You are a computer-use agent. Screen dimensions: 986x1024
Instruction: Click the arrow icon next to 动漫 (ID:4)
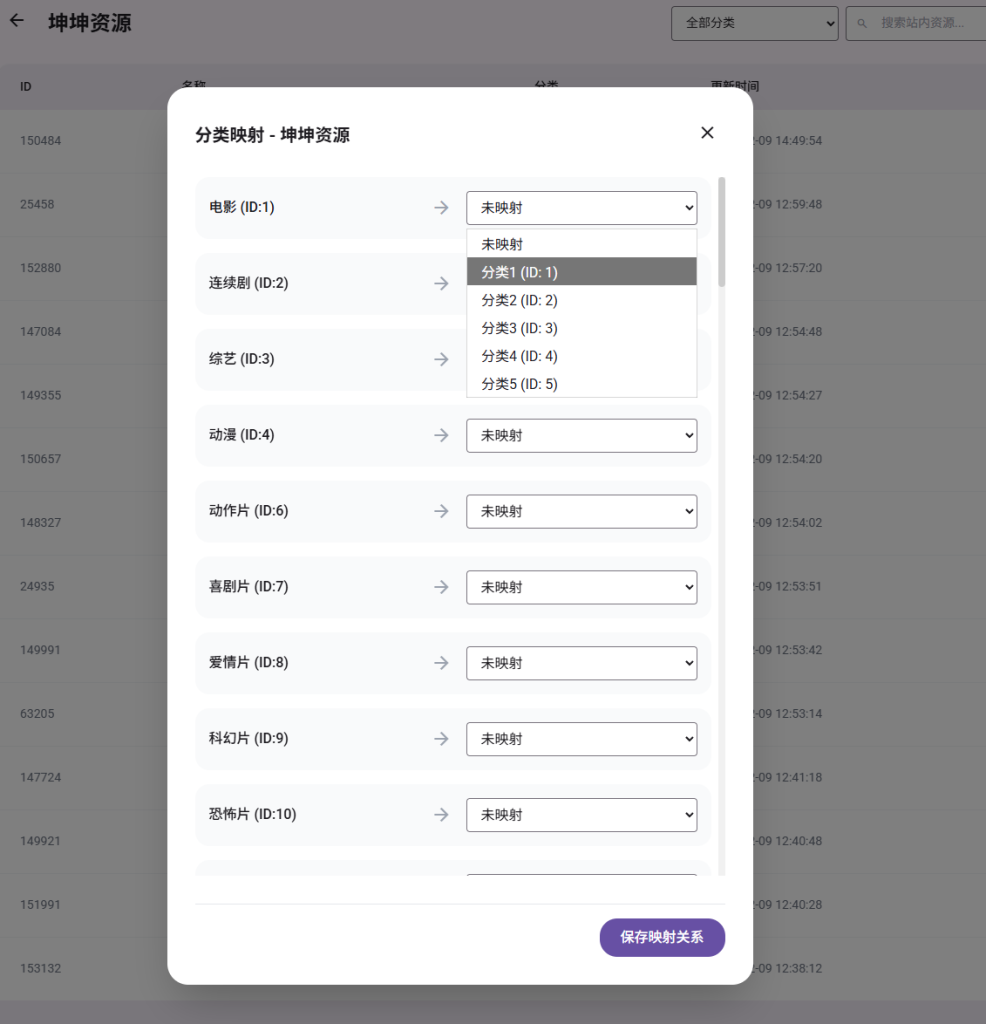[441, 436]
